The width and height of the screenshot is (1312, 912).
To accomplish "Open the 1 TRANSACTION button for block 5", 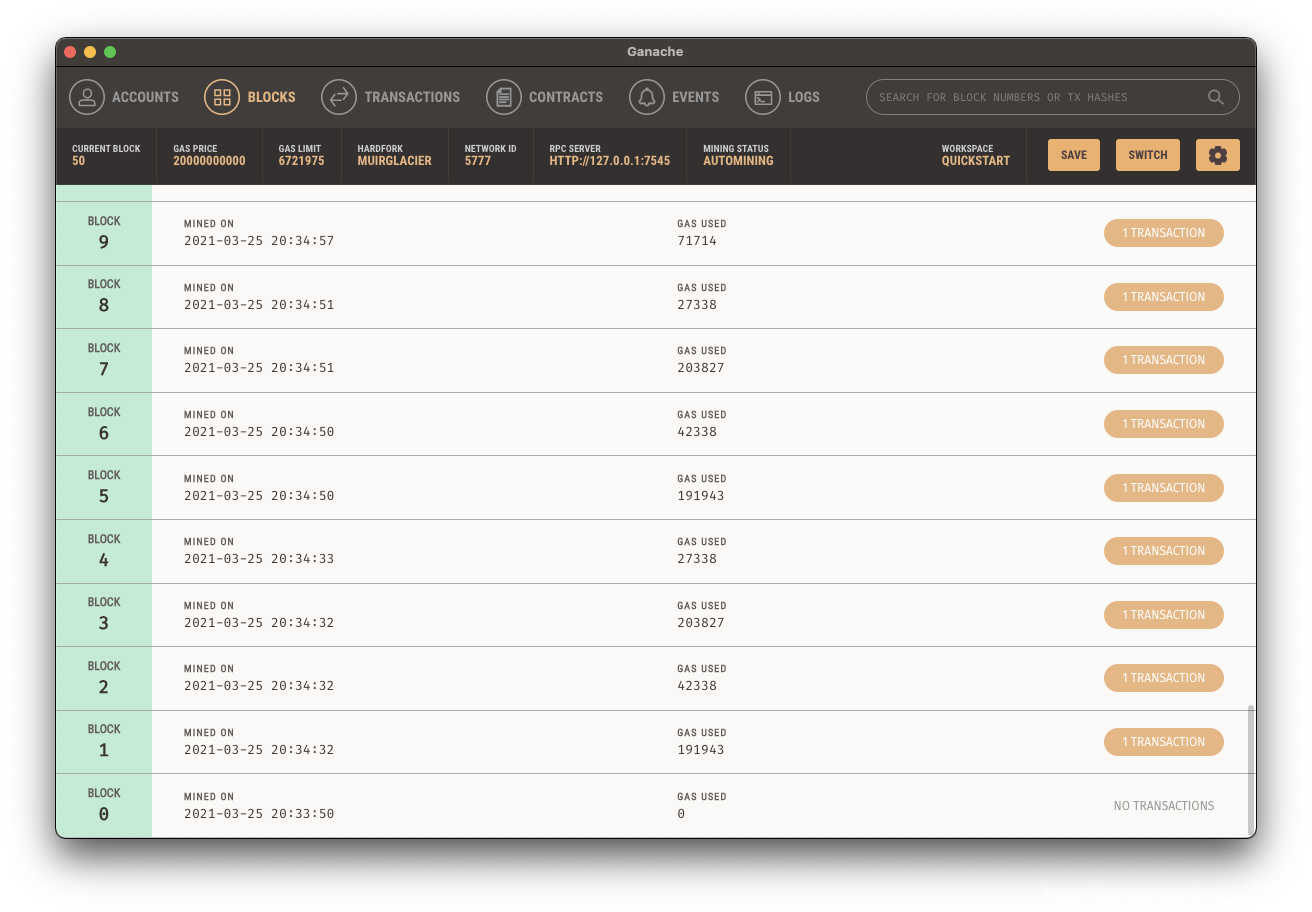I will pos(1164,488).
